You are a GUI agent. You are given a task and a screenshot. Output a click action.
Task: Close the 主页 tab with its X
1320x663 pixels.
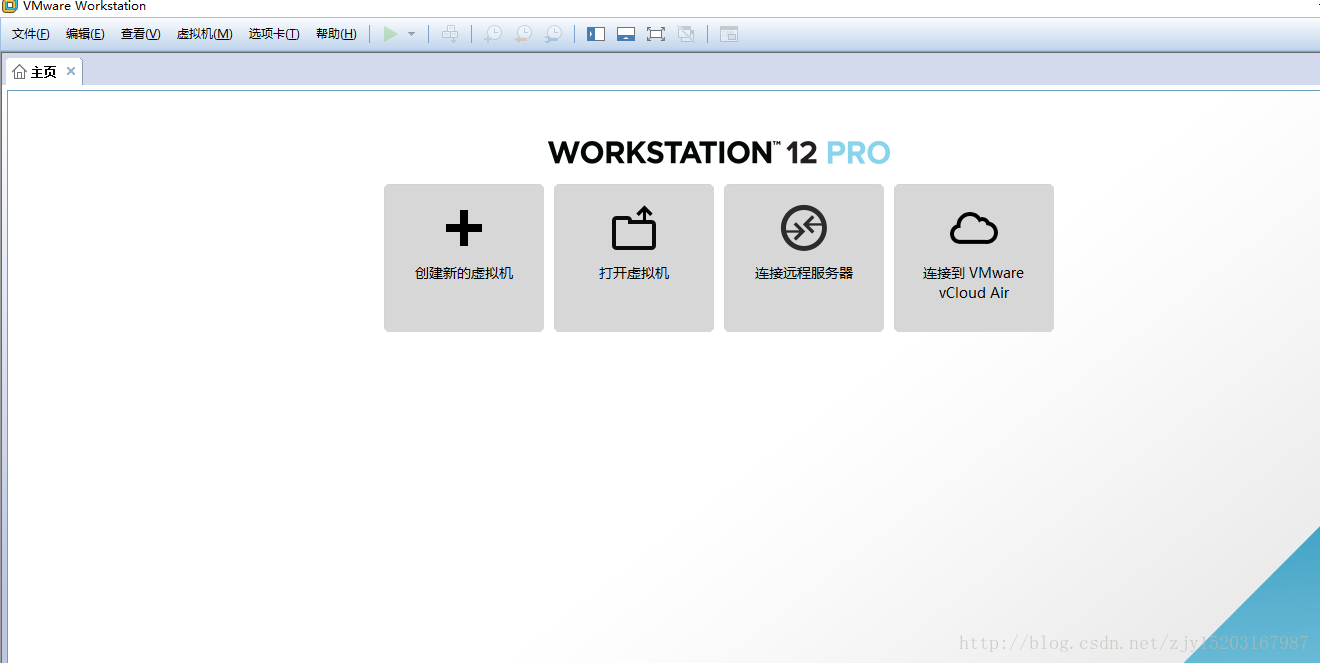71,71
